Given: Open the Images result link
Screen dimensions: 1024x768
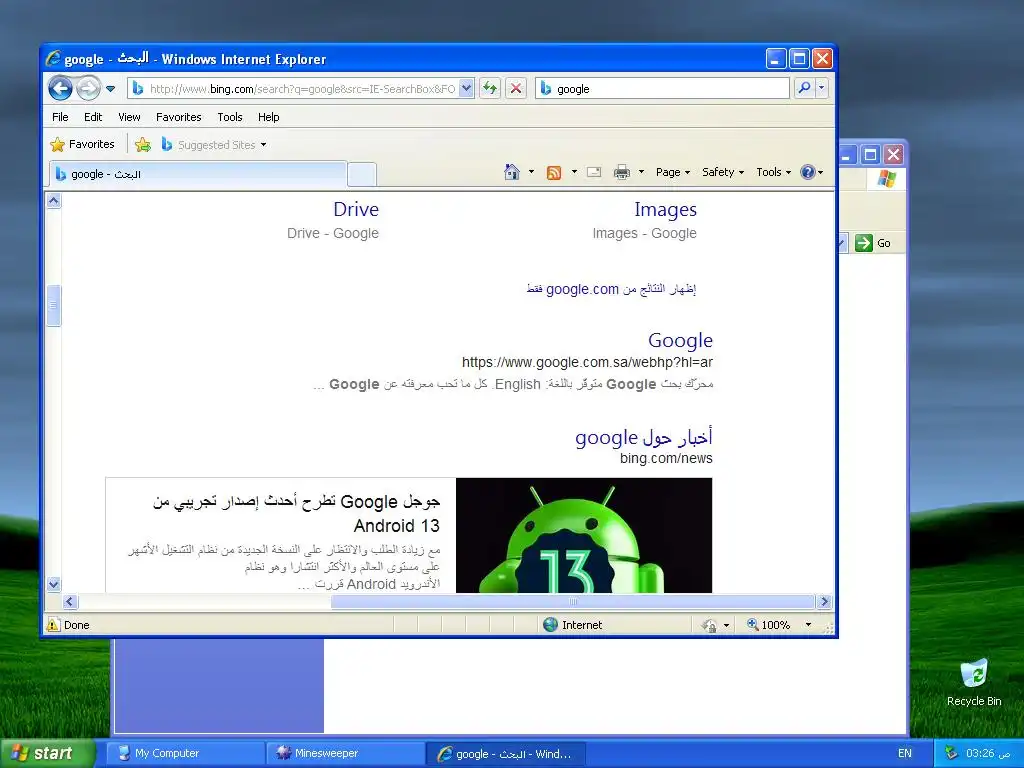Looking at the screenshot, I should coord(665,209).
